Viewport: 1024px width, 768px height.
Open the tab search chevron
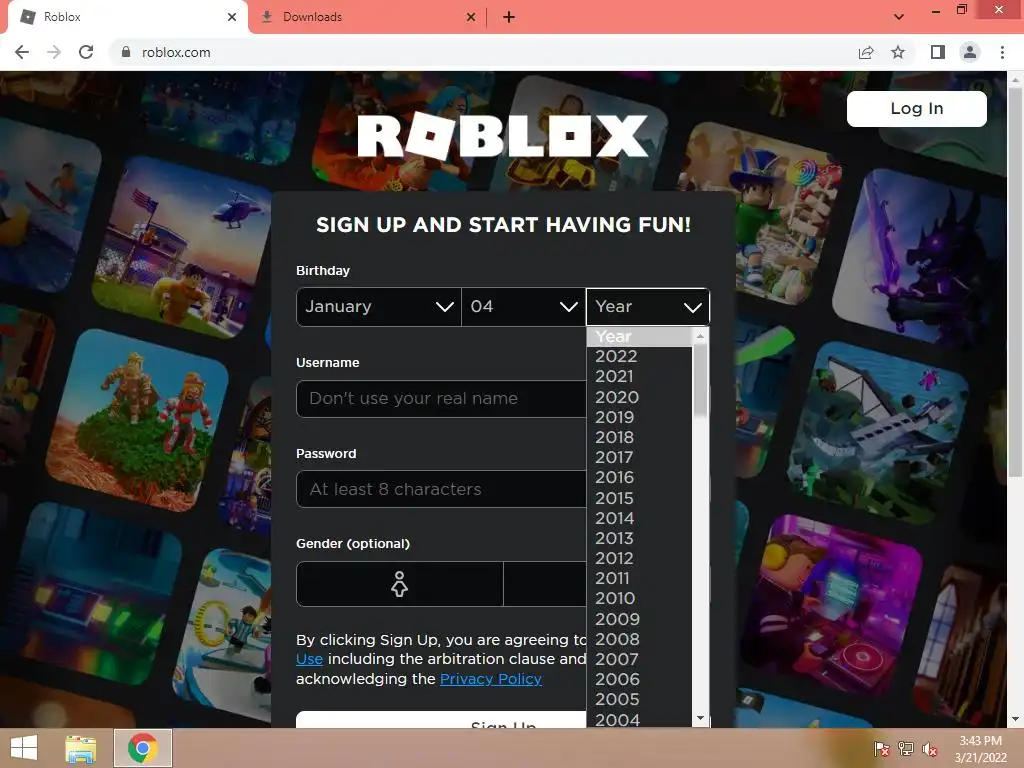[x=899, y=17]
